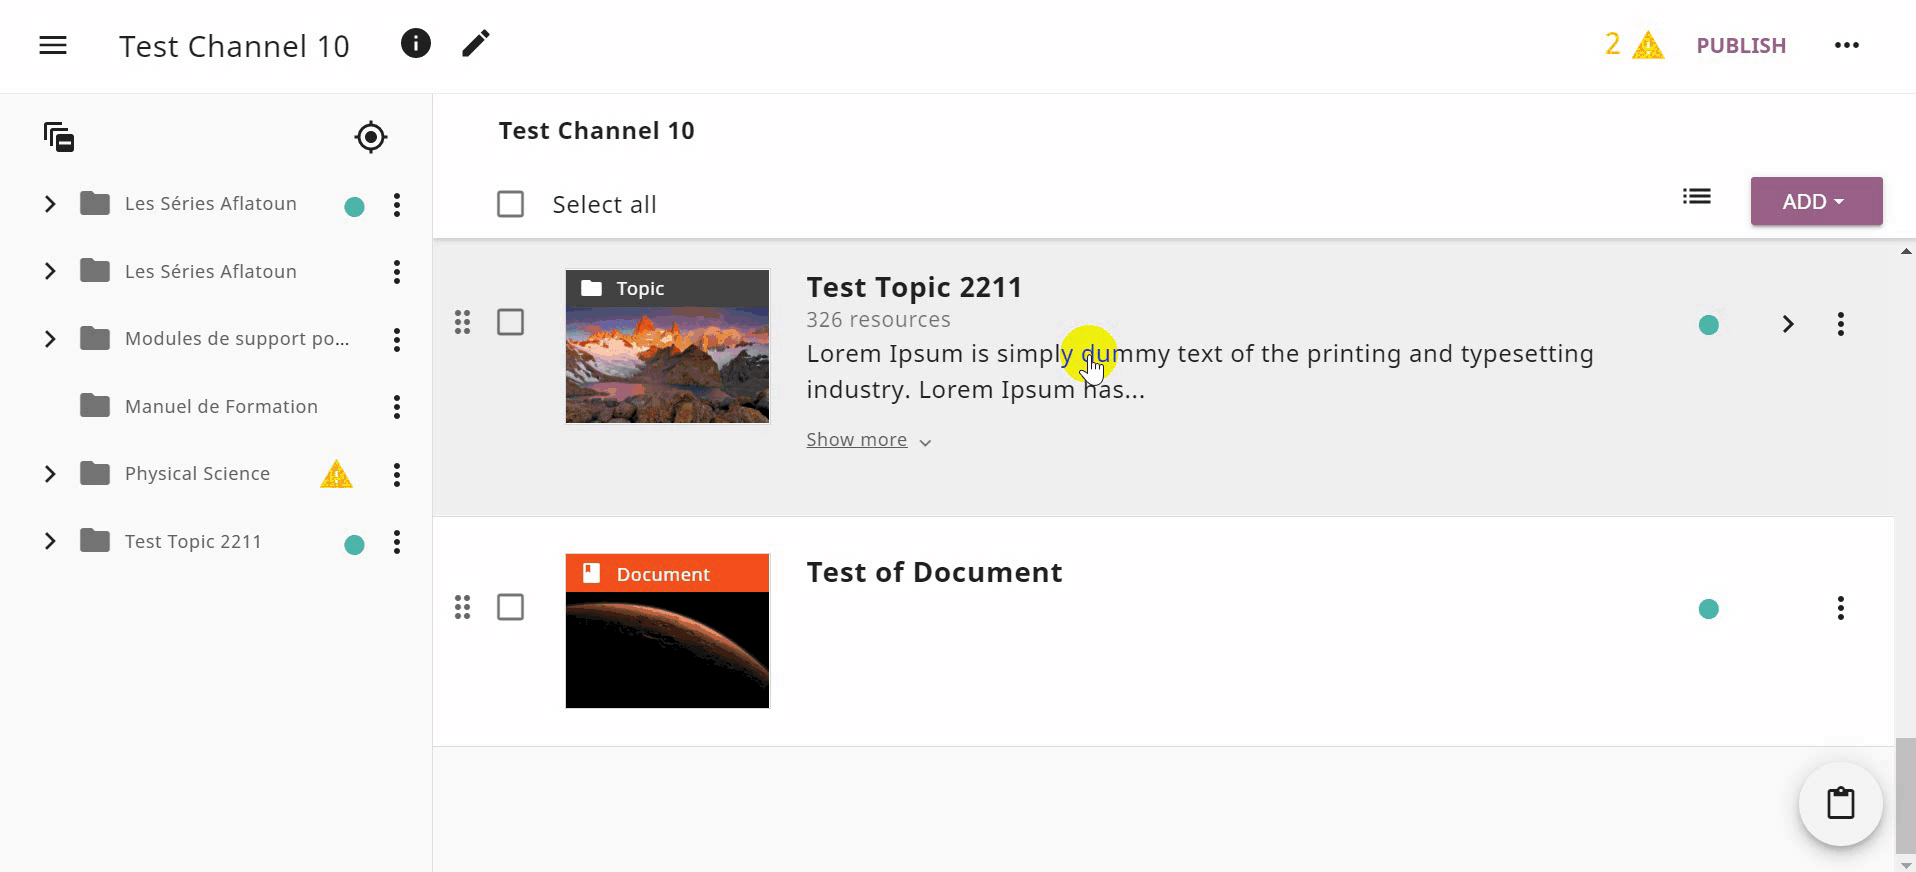Select Manuel de Formation tree item

(x=221, y=406)
